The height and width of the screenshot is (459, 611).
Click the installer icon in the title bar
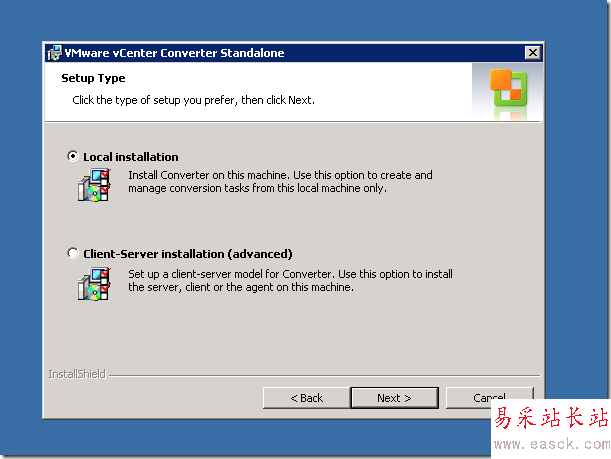coord(54,53)
